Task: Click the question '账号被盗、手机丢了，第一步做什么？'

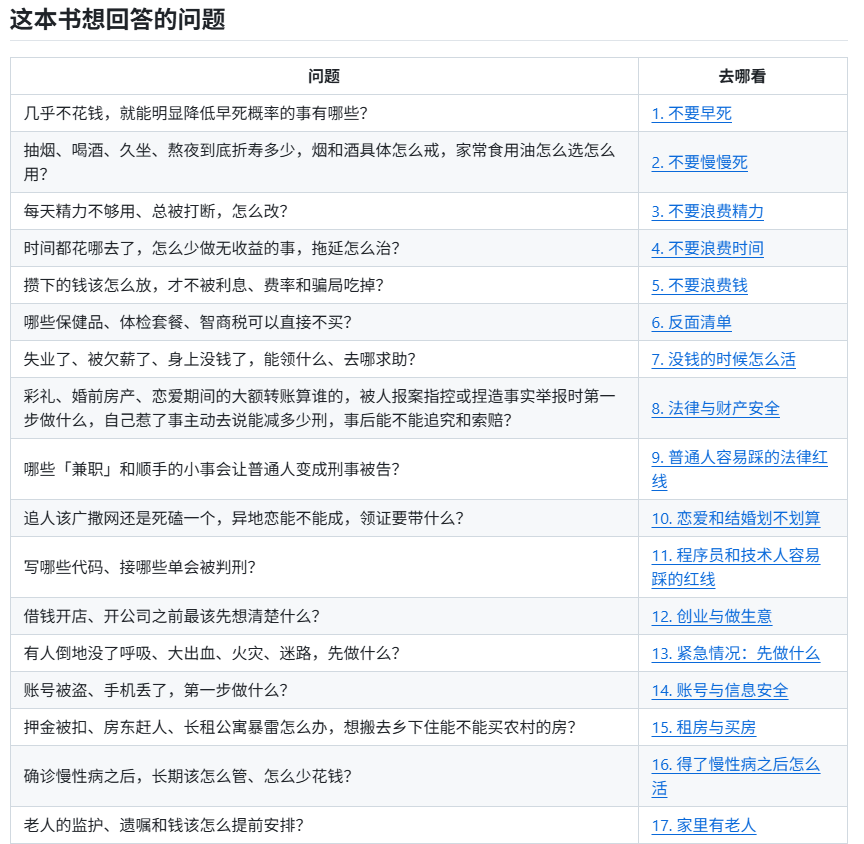Action: pyautogui.click(x=155, y=690)
